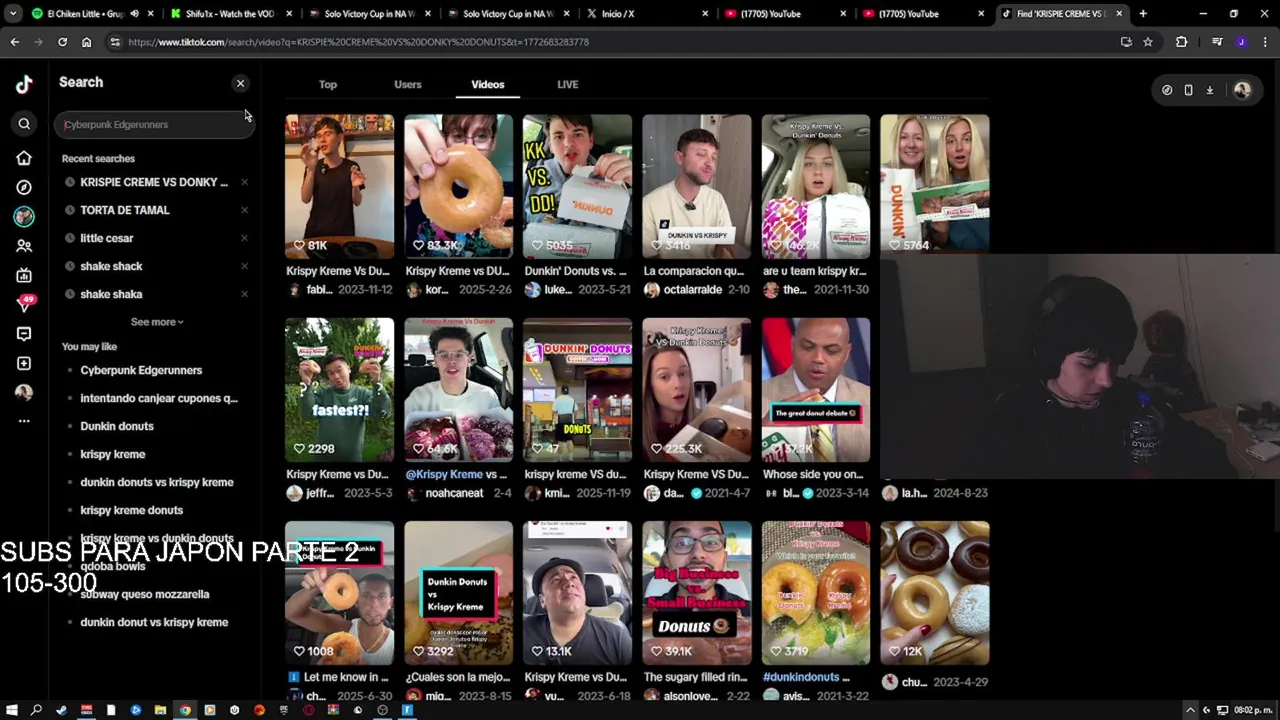The height and width of the screenshot is (720, 1280).
Task: Select recent search TORTA DE TAMAL
Action: (x=125, y=210)
